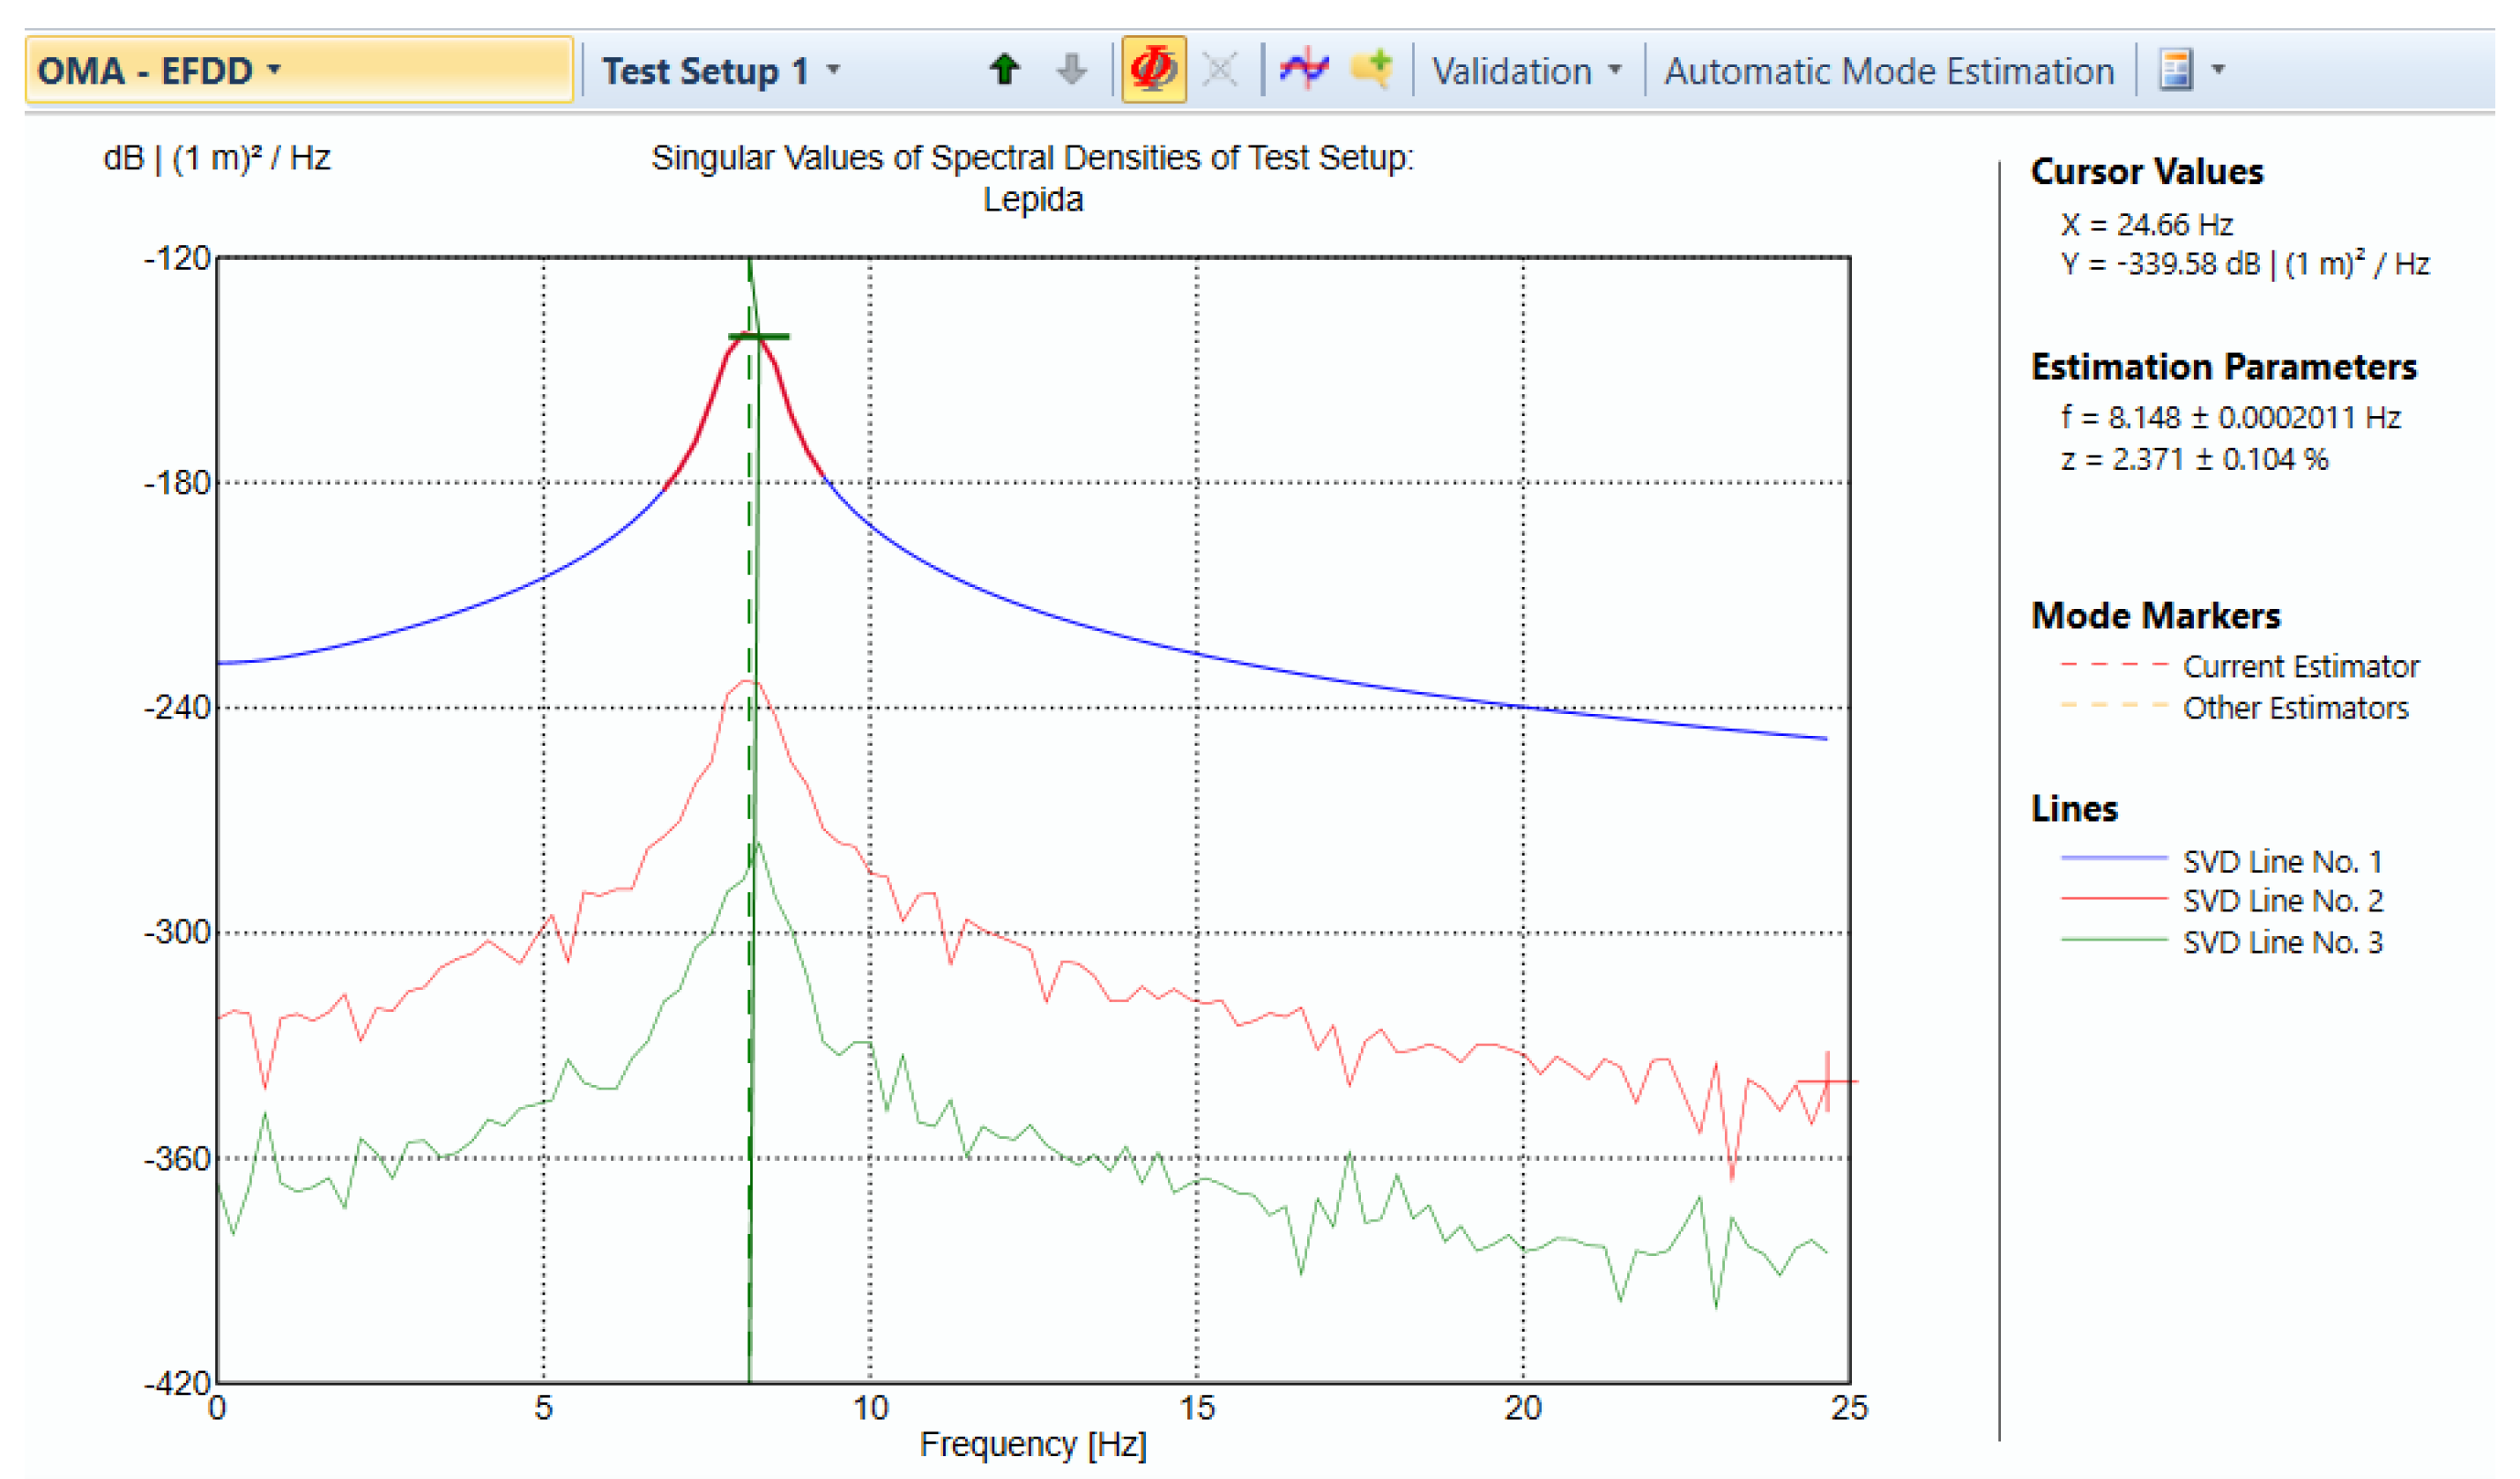Click the green mode marker bar at peak
Image resolution: width=2520 pixels, height=1479 pixels.
(758, 336)
